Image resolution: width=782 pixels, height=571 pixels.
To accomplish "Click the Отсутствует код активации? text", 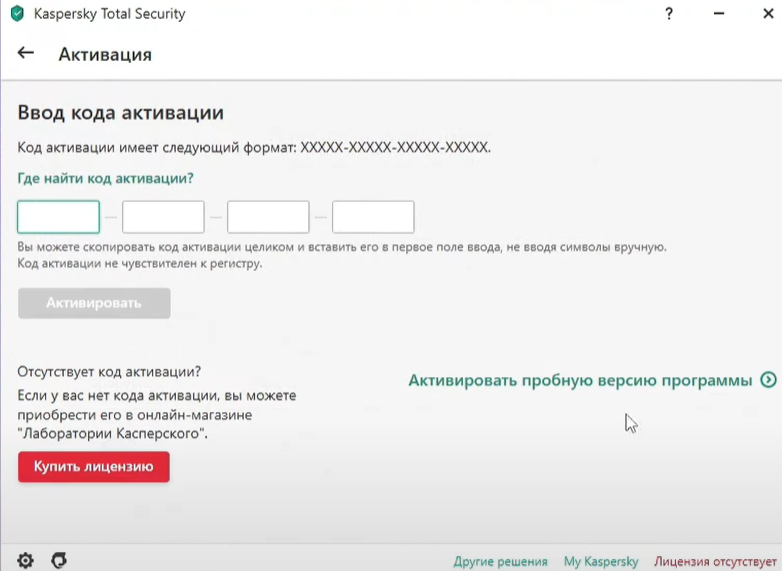I will [x=109, y=372].
